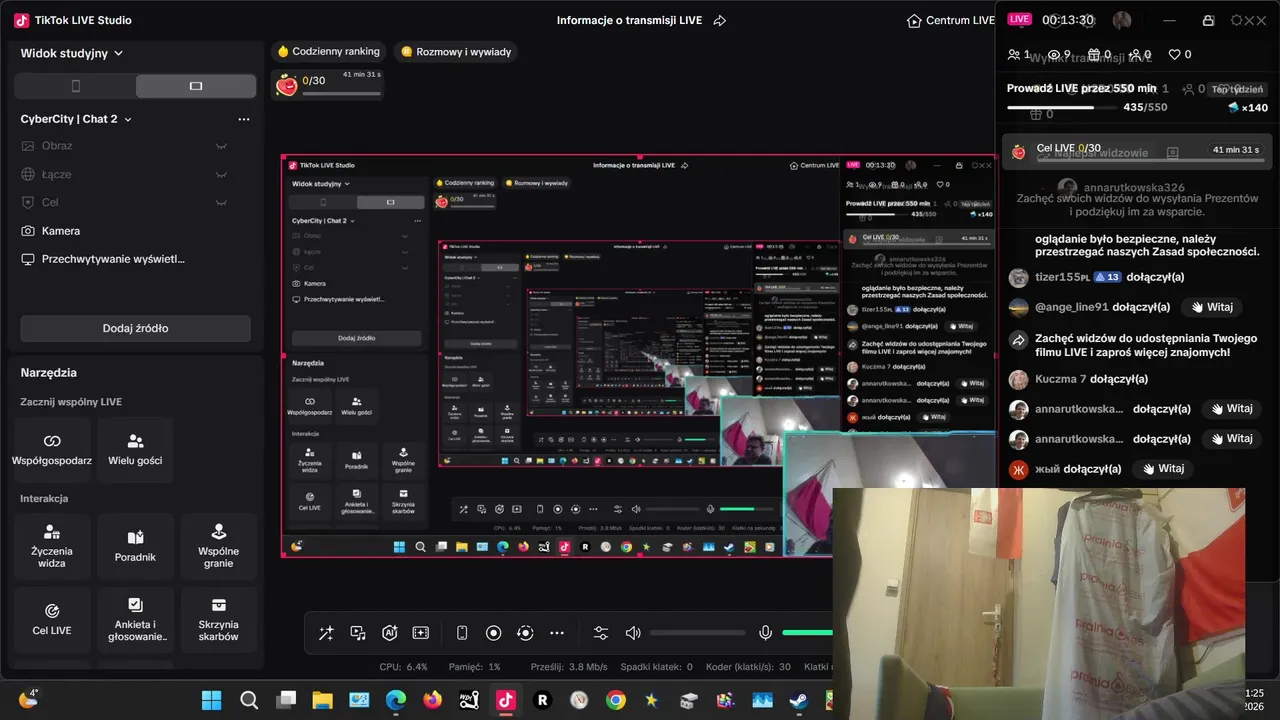Screen dimensions: 1280x720
Task: Open the Widok studyjny dropdown
Action: pos(71,53)
